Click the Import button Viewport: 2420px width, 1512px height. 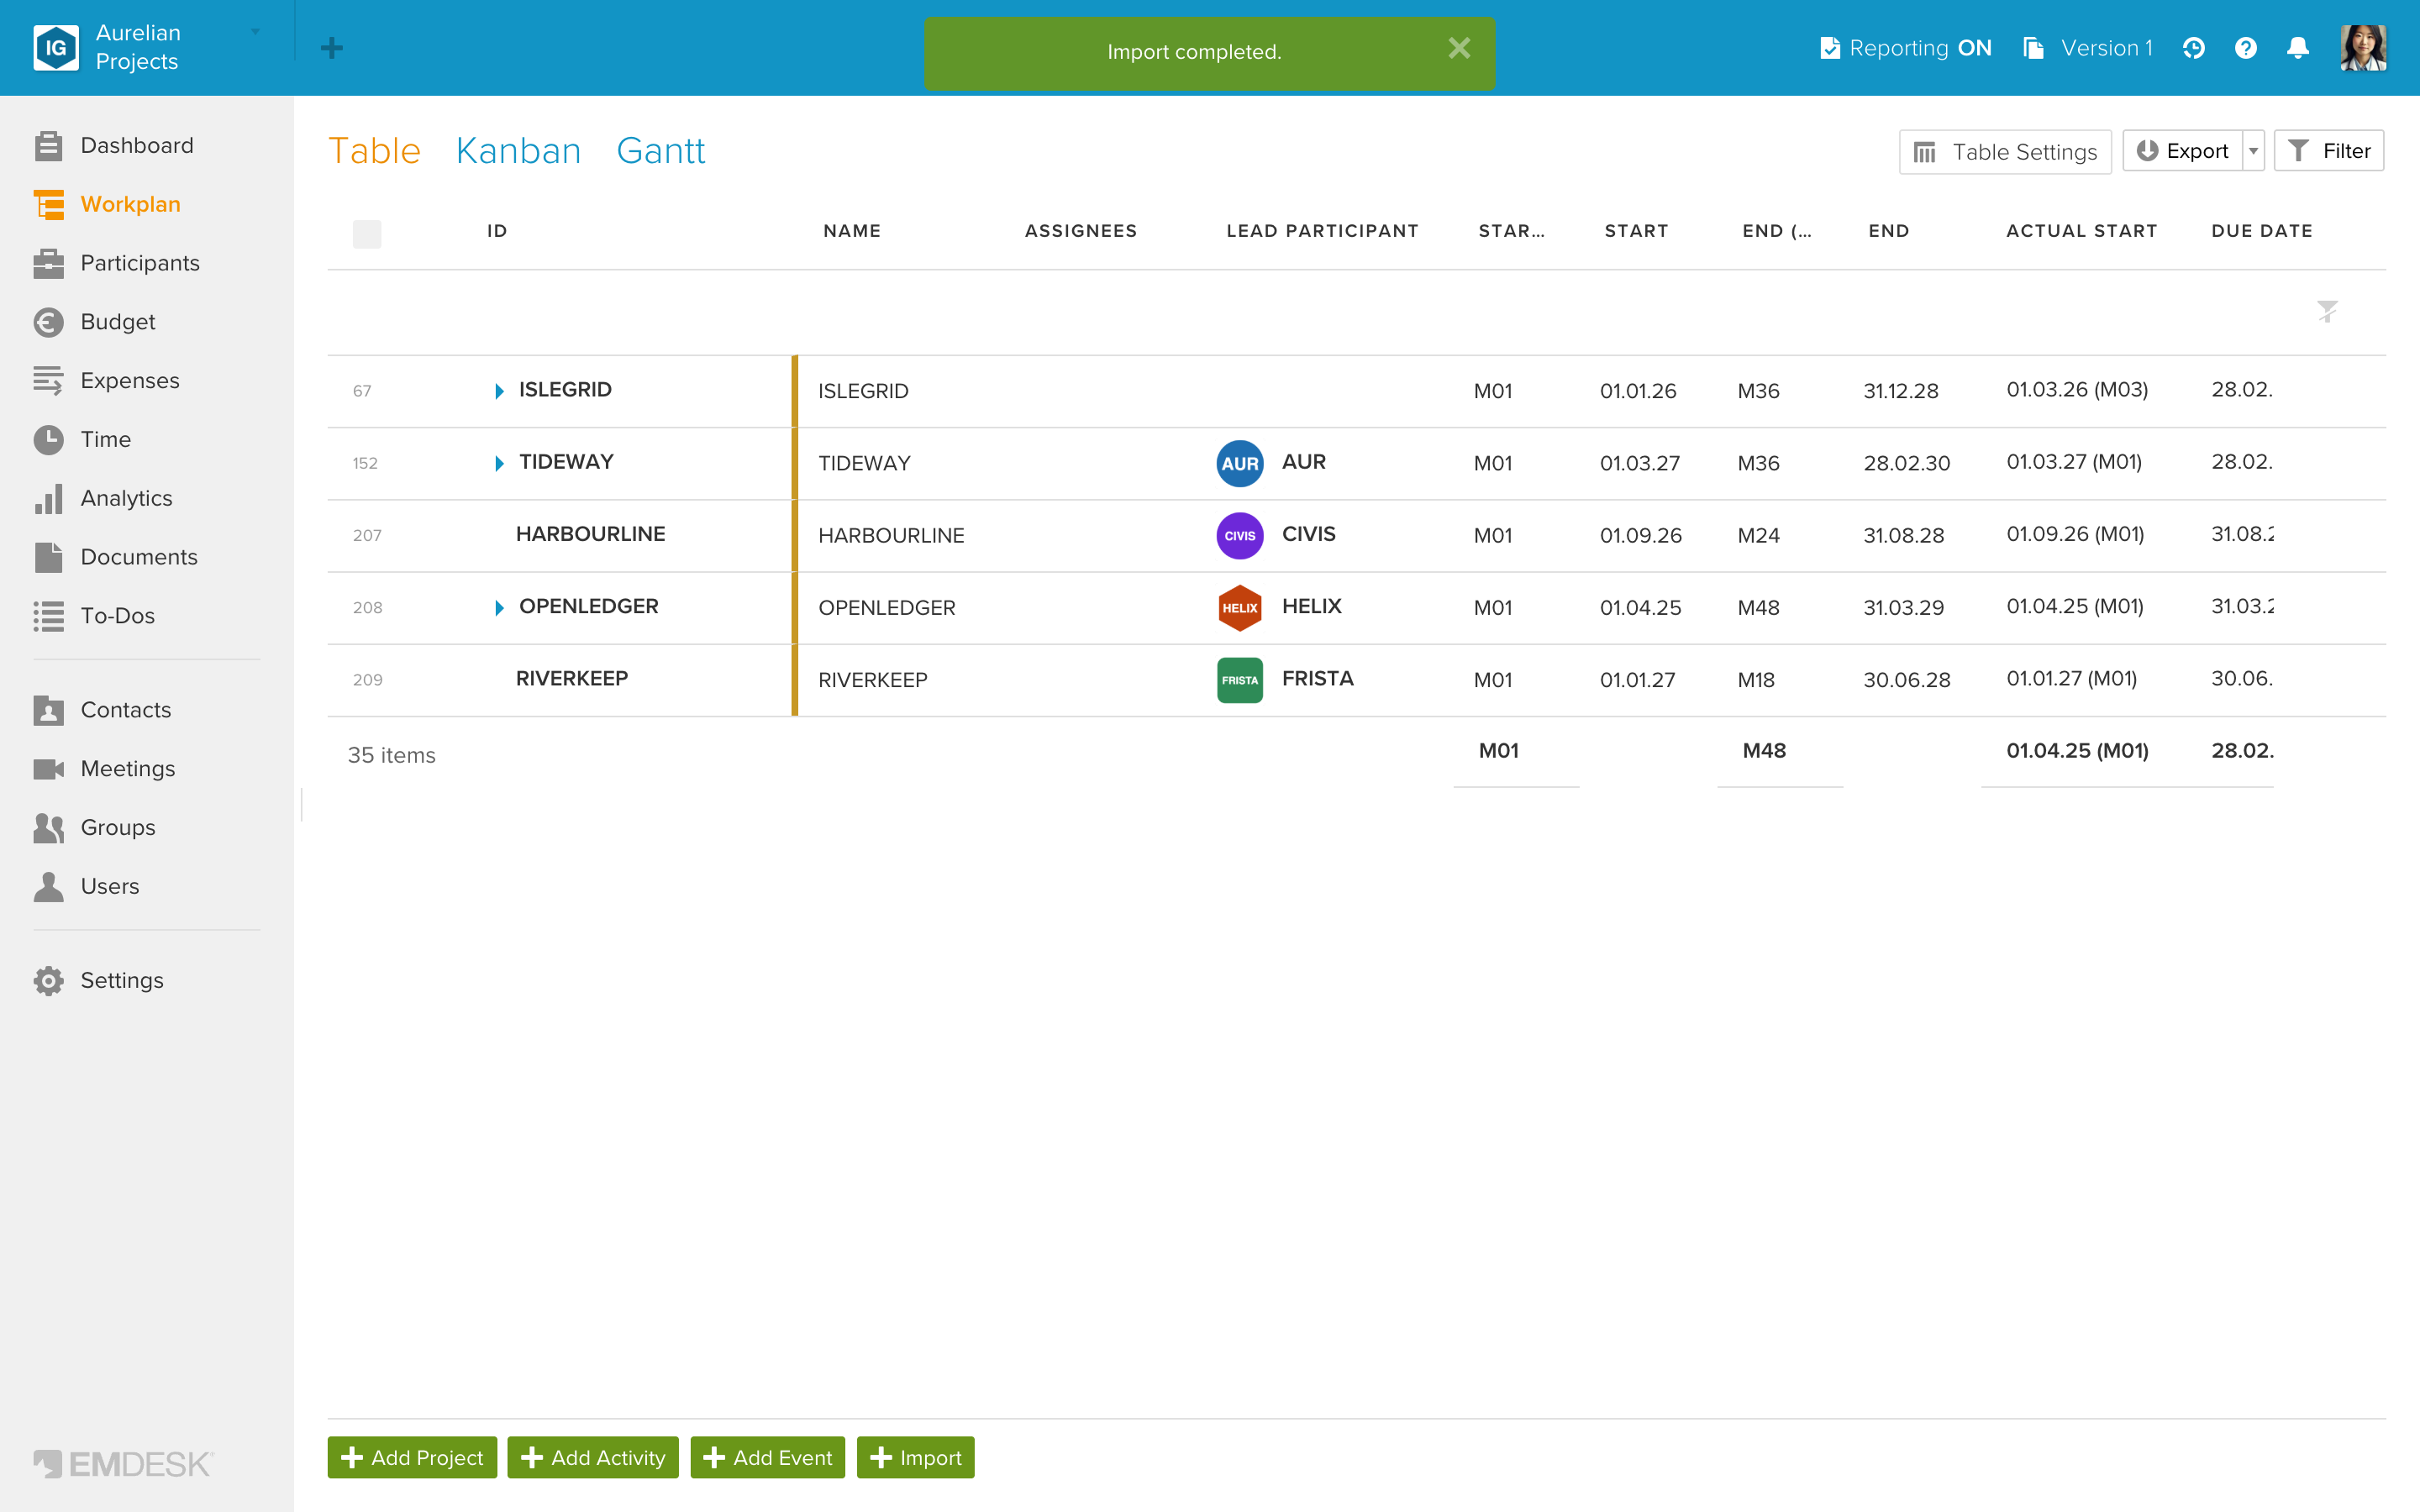[x=915, y=1457]
